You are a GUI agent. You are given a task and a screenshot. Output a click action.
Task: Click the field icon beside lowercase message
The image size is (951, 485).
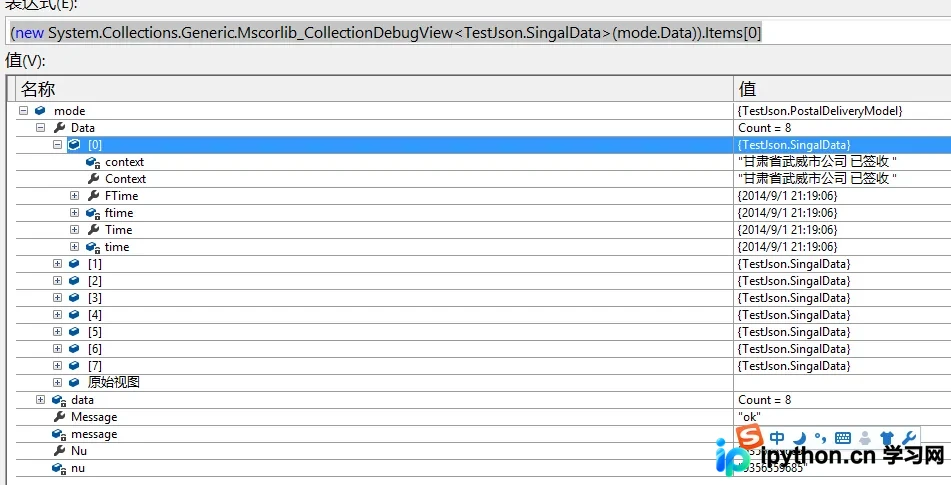(x=59, y=434)
